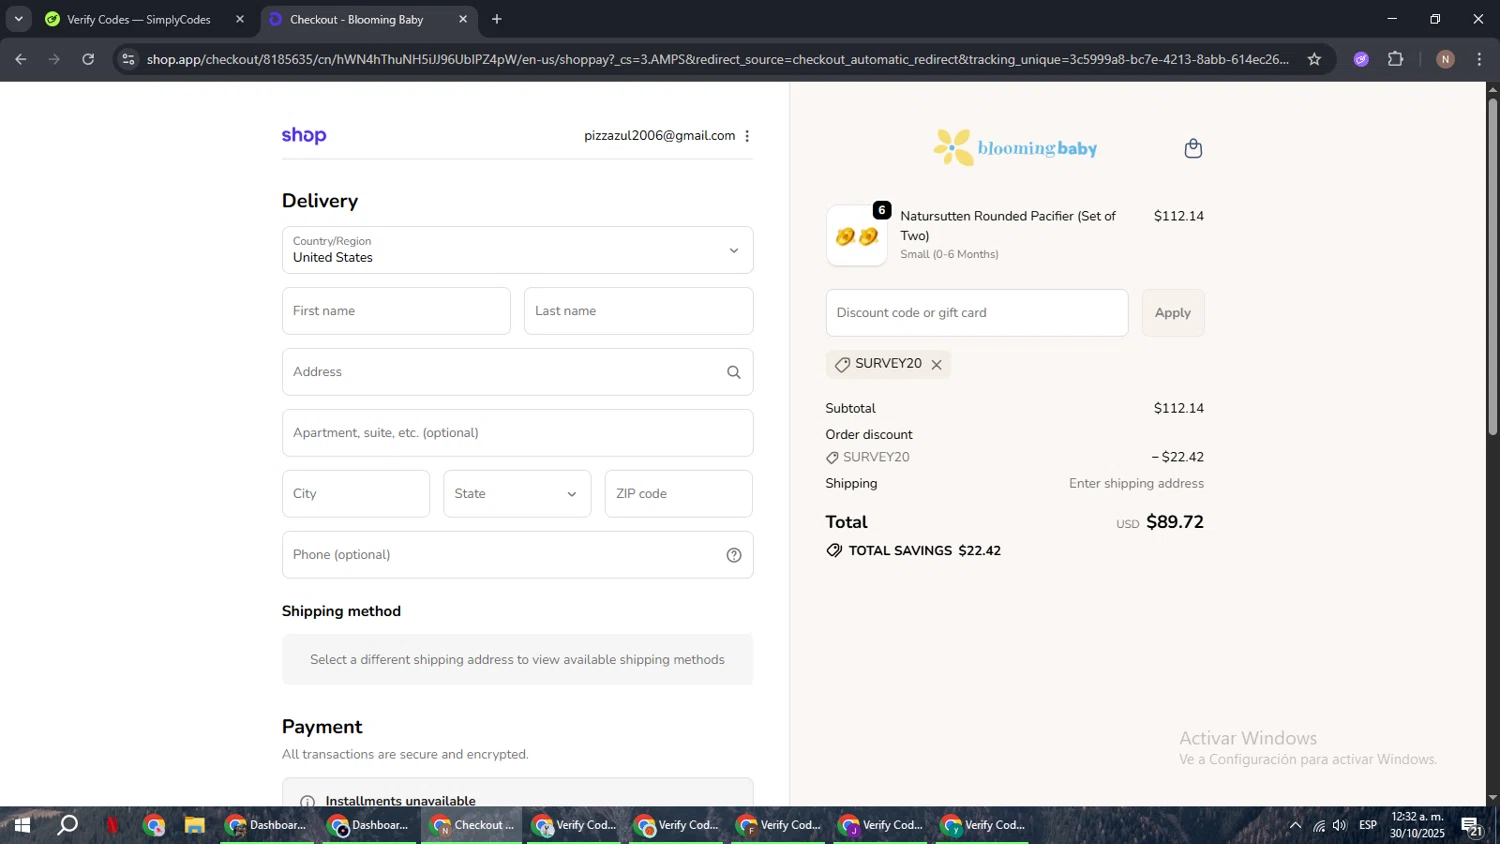This screenshot has height=844, width=1500.
Task: Open the pacifier product thumbnail
Action: (856, 236)
